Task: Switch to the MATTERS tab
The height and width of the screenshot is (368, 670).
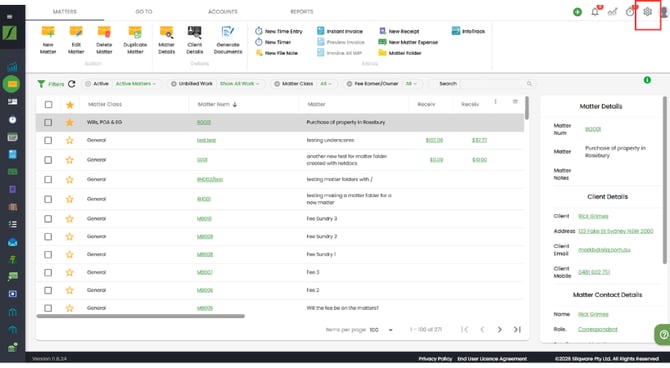Action: (65, 12)
